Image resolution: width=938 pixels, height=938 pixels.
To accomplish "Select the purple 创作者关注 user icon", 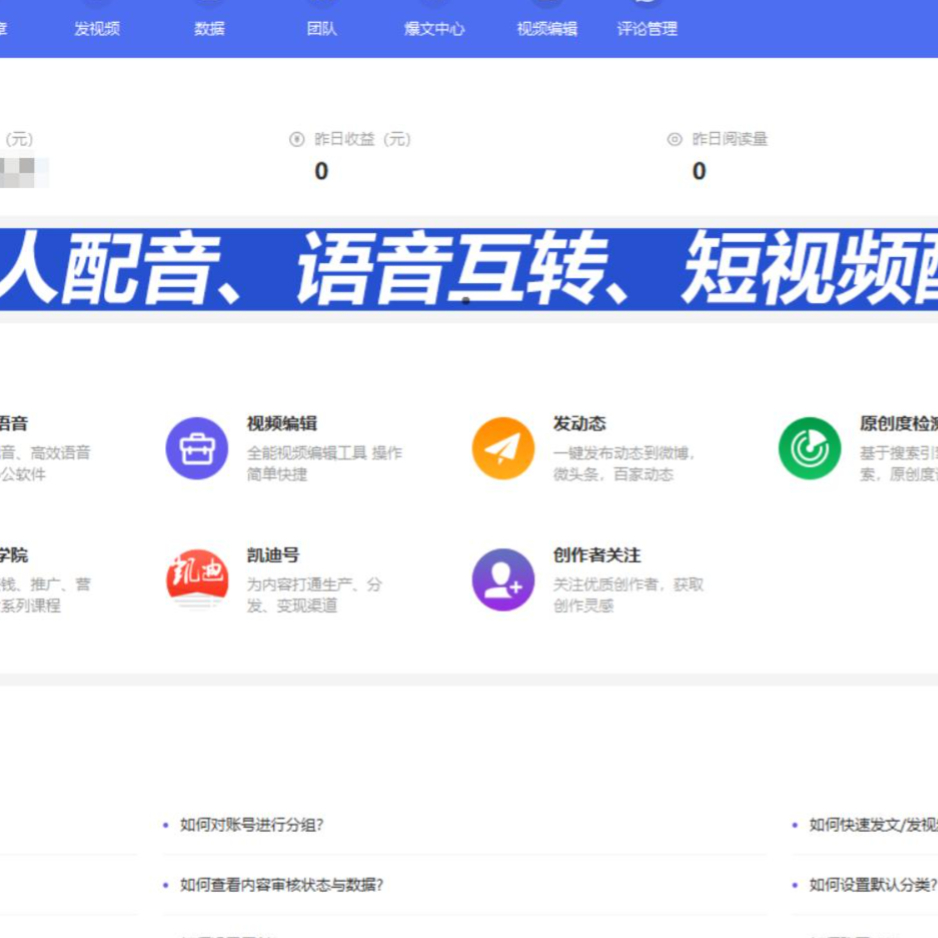I will 503,580.
